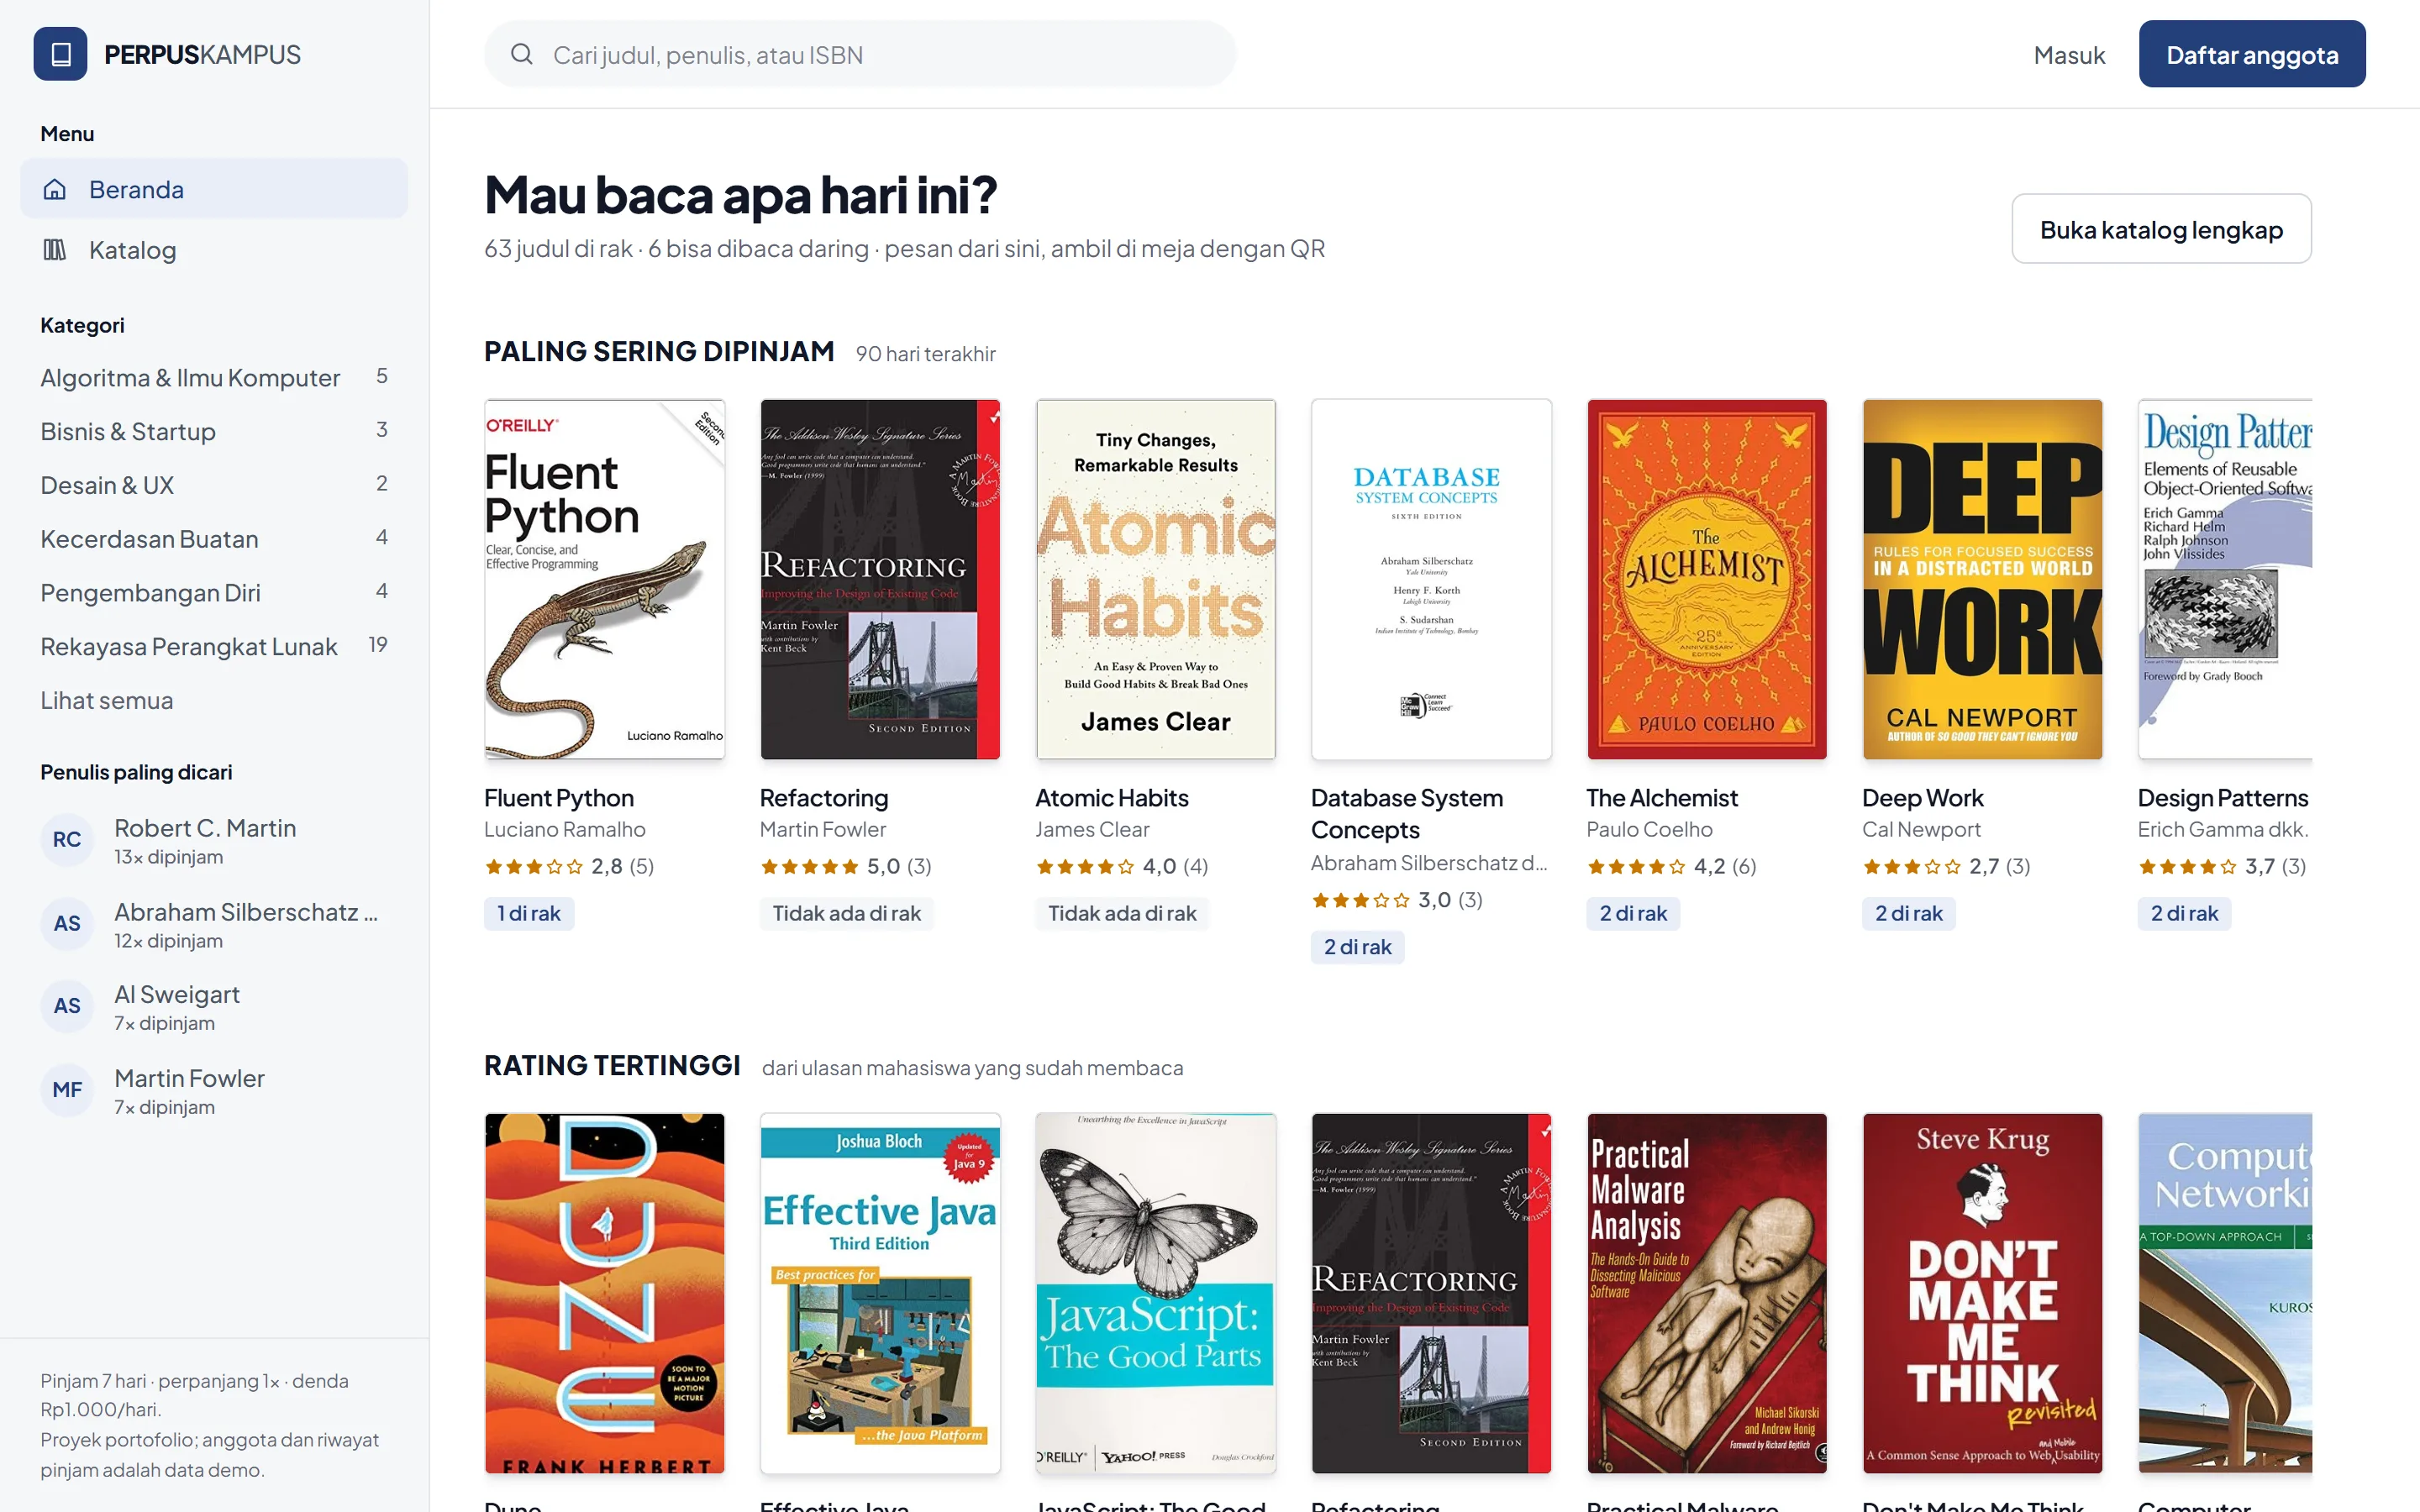Screen dimensions: 2420x1512
Task: Open the Atomic Habits book cover
Action: coord(1156,579)
